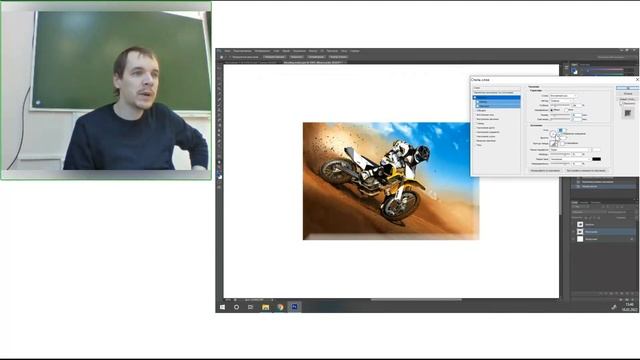Click the Reset to Default button

coord(587,171)
